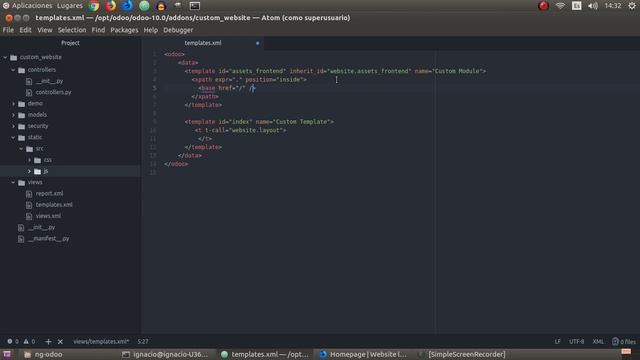Open the Debugger menu
The image size is (640, 360).
click(178, 30)
